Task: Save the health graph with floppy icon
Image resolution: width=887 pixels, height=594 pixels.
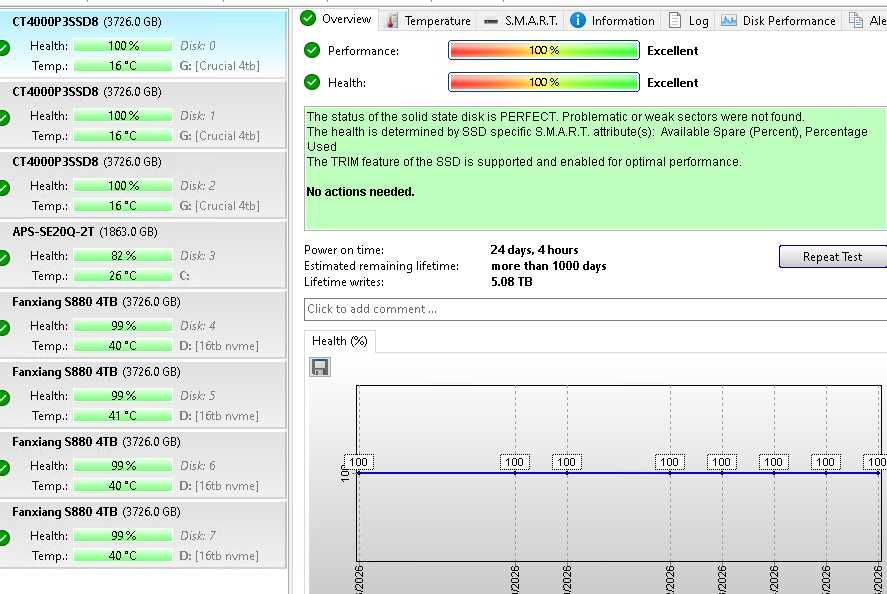Action: (320, 367)
